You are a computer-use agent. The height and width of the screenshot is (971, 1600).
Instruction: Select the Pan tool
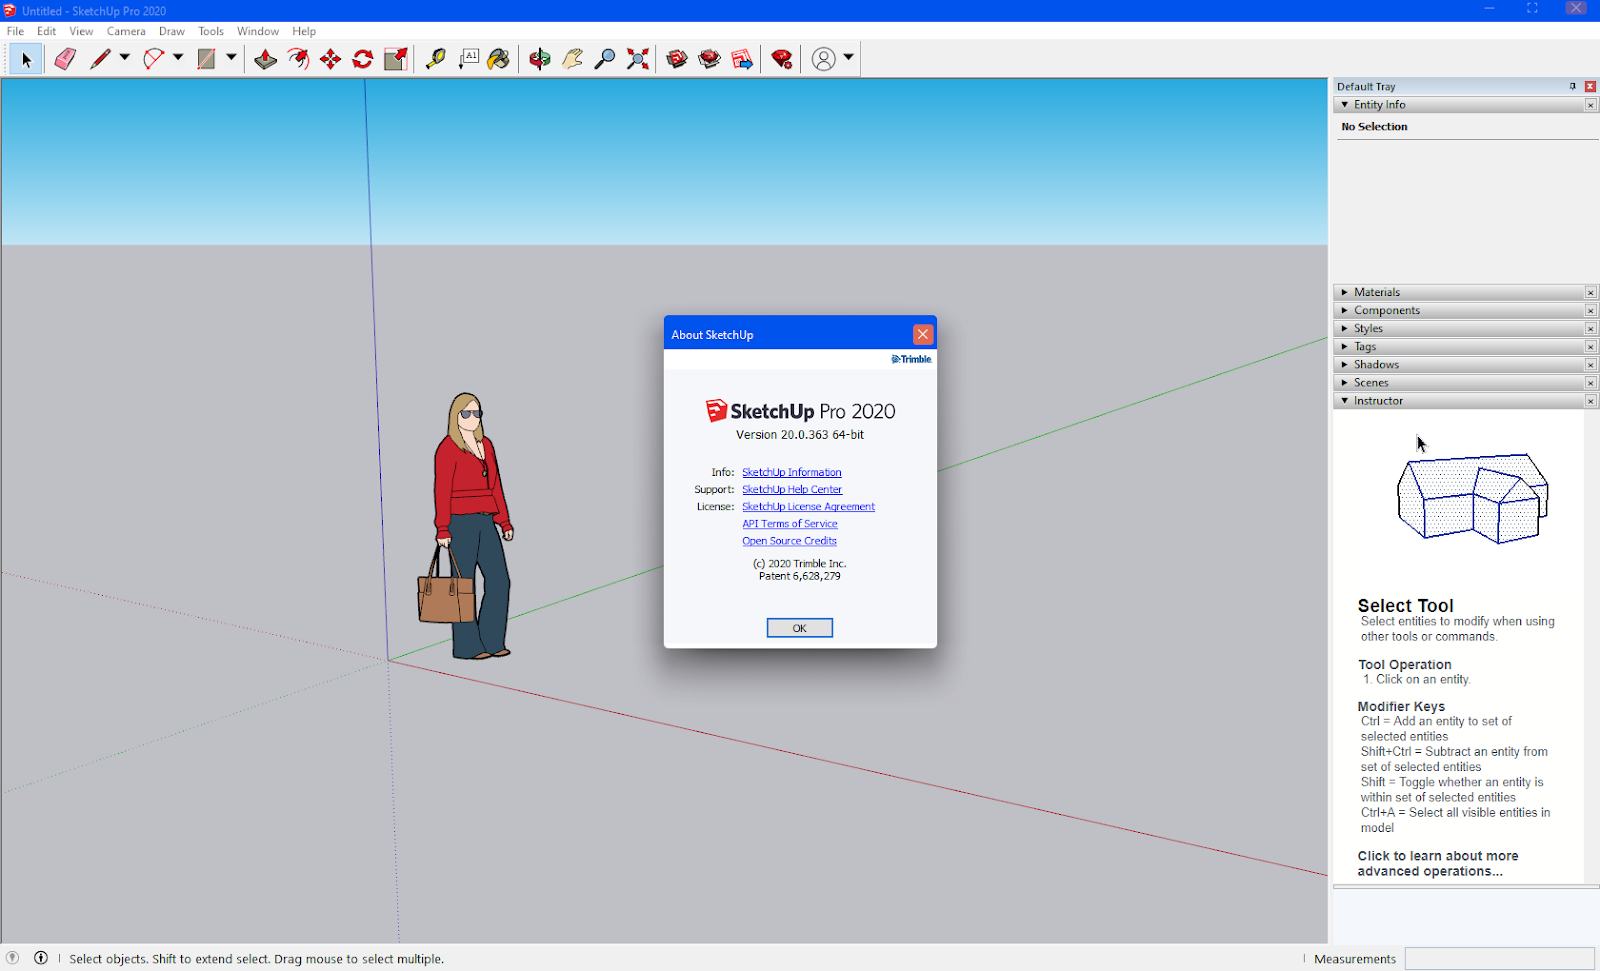(571, 58)
